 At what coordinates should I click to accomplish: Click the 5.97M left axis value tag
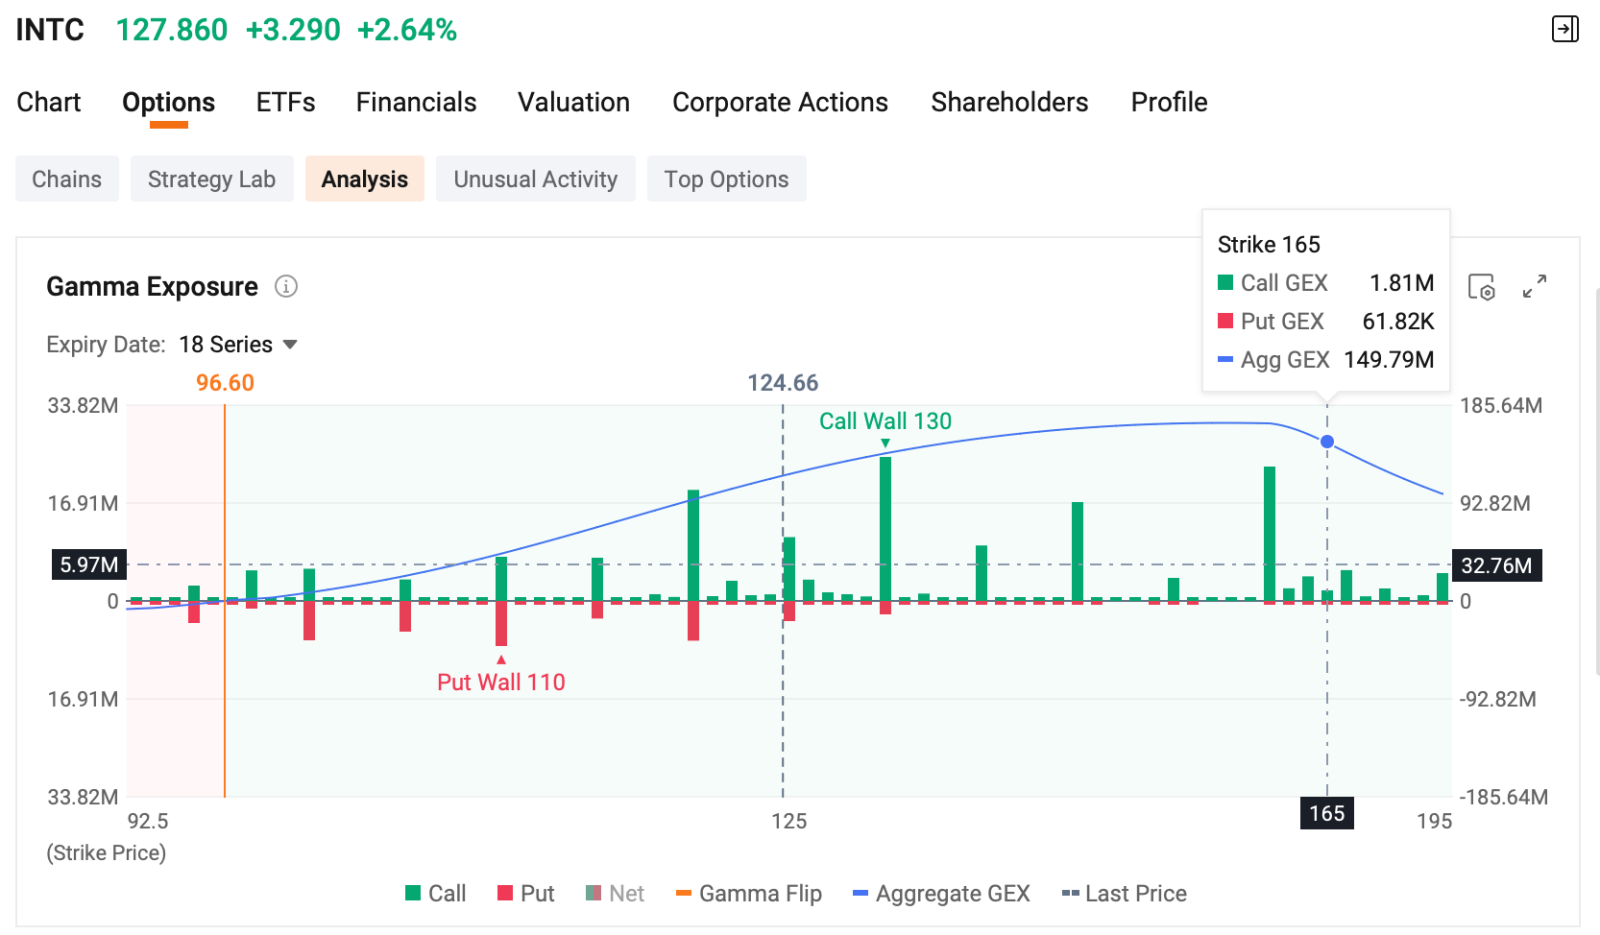[89, 565]
